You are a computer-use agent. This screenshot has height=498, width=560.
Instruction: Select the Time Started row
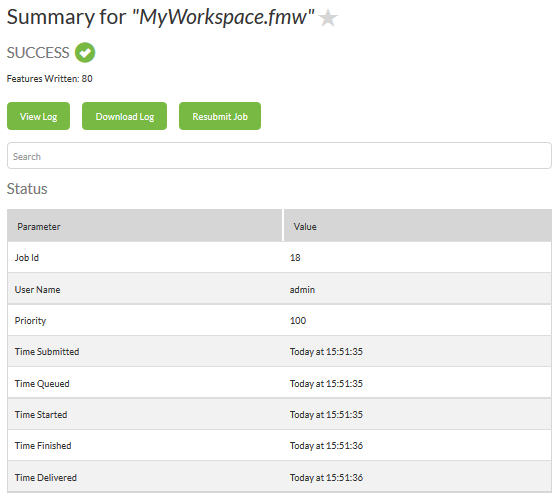[279, 414]
